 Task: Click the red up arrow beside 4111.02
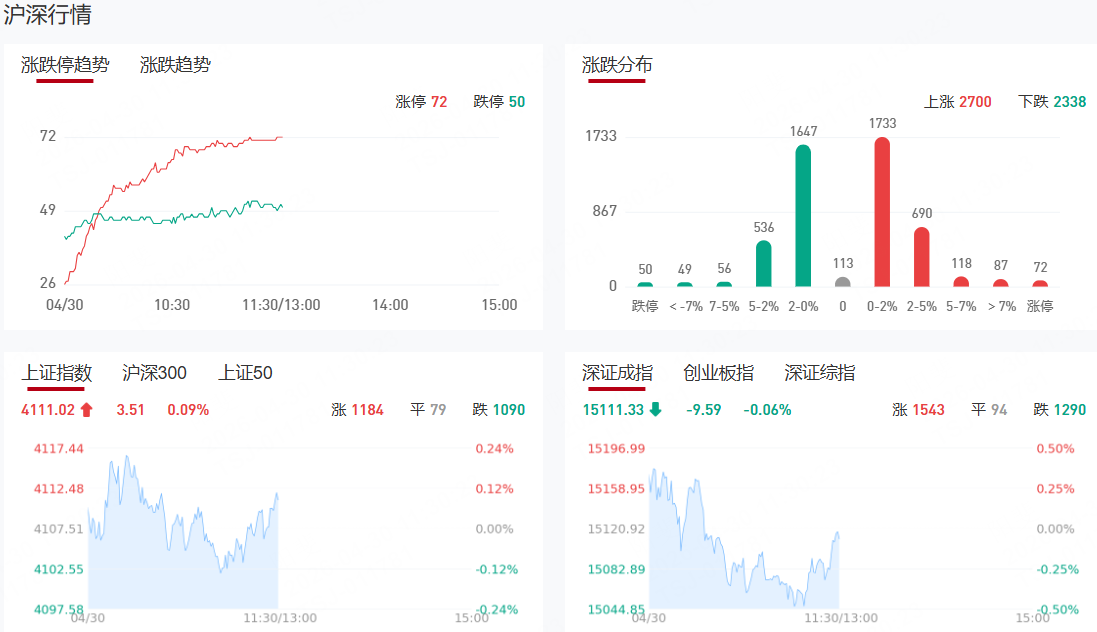pyautogui.click(x=86, y=409)
